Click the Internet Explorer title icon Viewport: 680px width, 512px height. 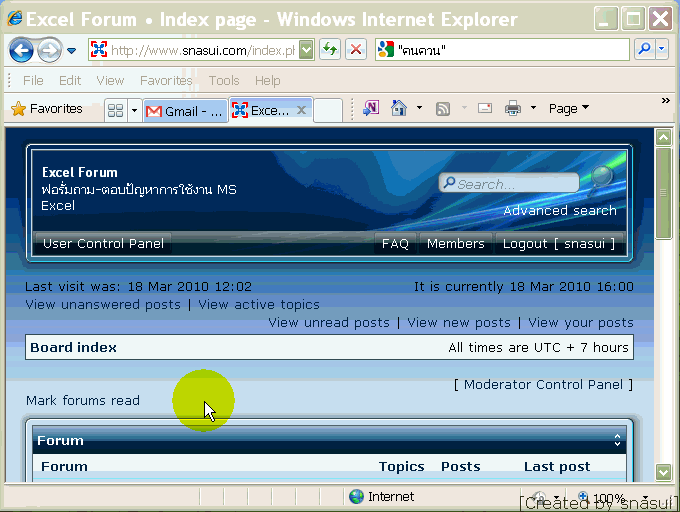coord(14,18)
